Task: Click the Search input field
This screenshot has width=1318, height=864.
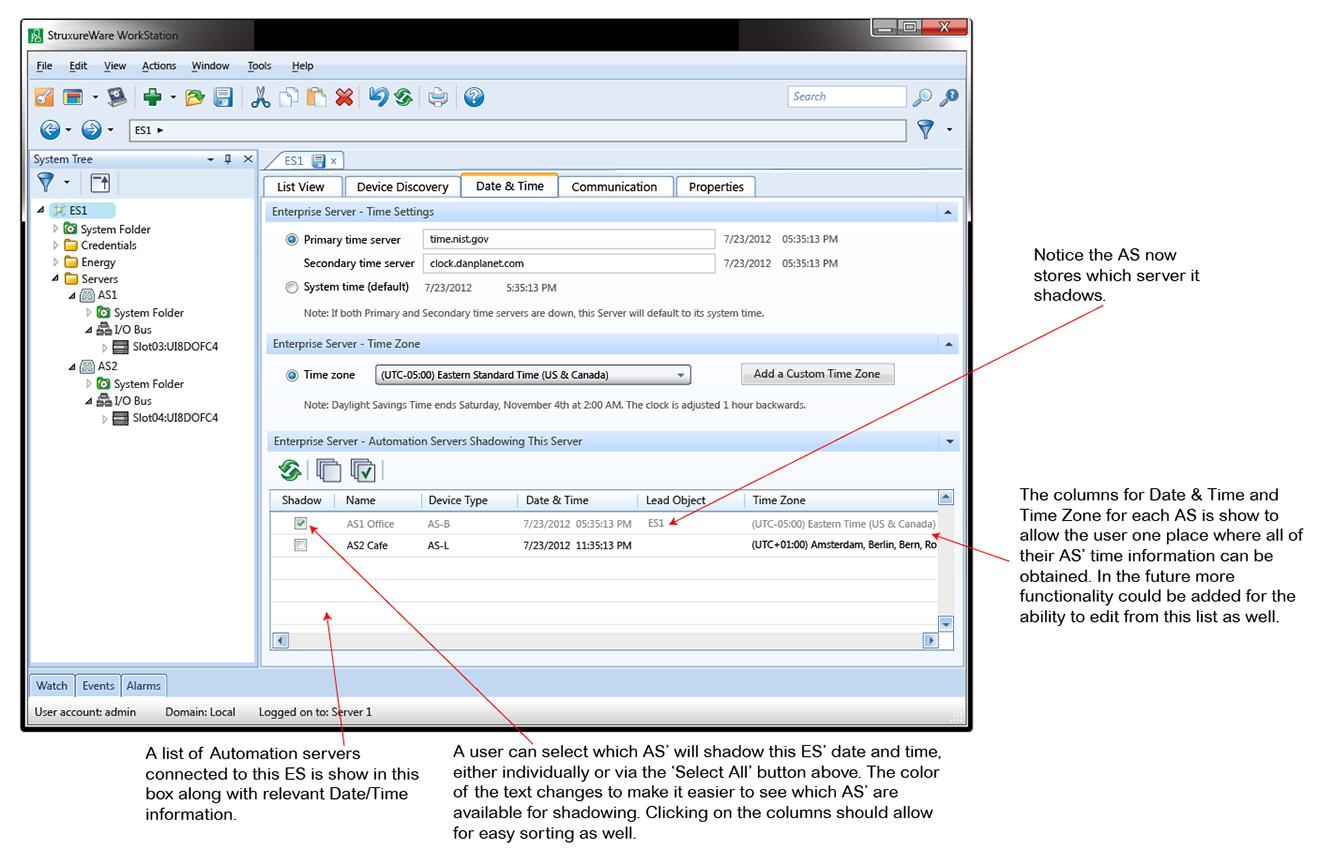Action: pos(846,97)
